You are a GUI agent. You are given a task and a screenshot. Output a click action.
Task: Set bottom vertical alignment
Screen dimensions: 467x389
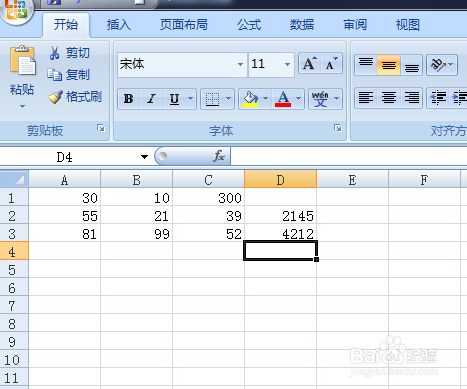click(412, 64)
